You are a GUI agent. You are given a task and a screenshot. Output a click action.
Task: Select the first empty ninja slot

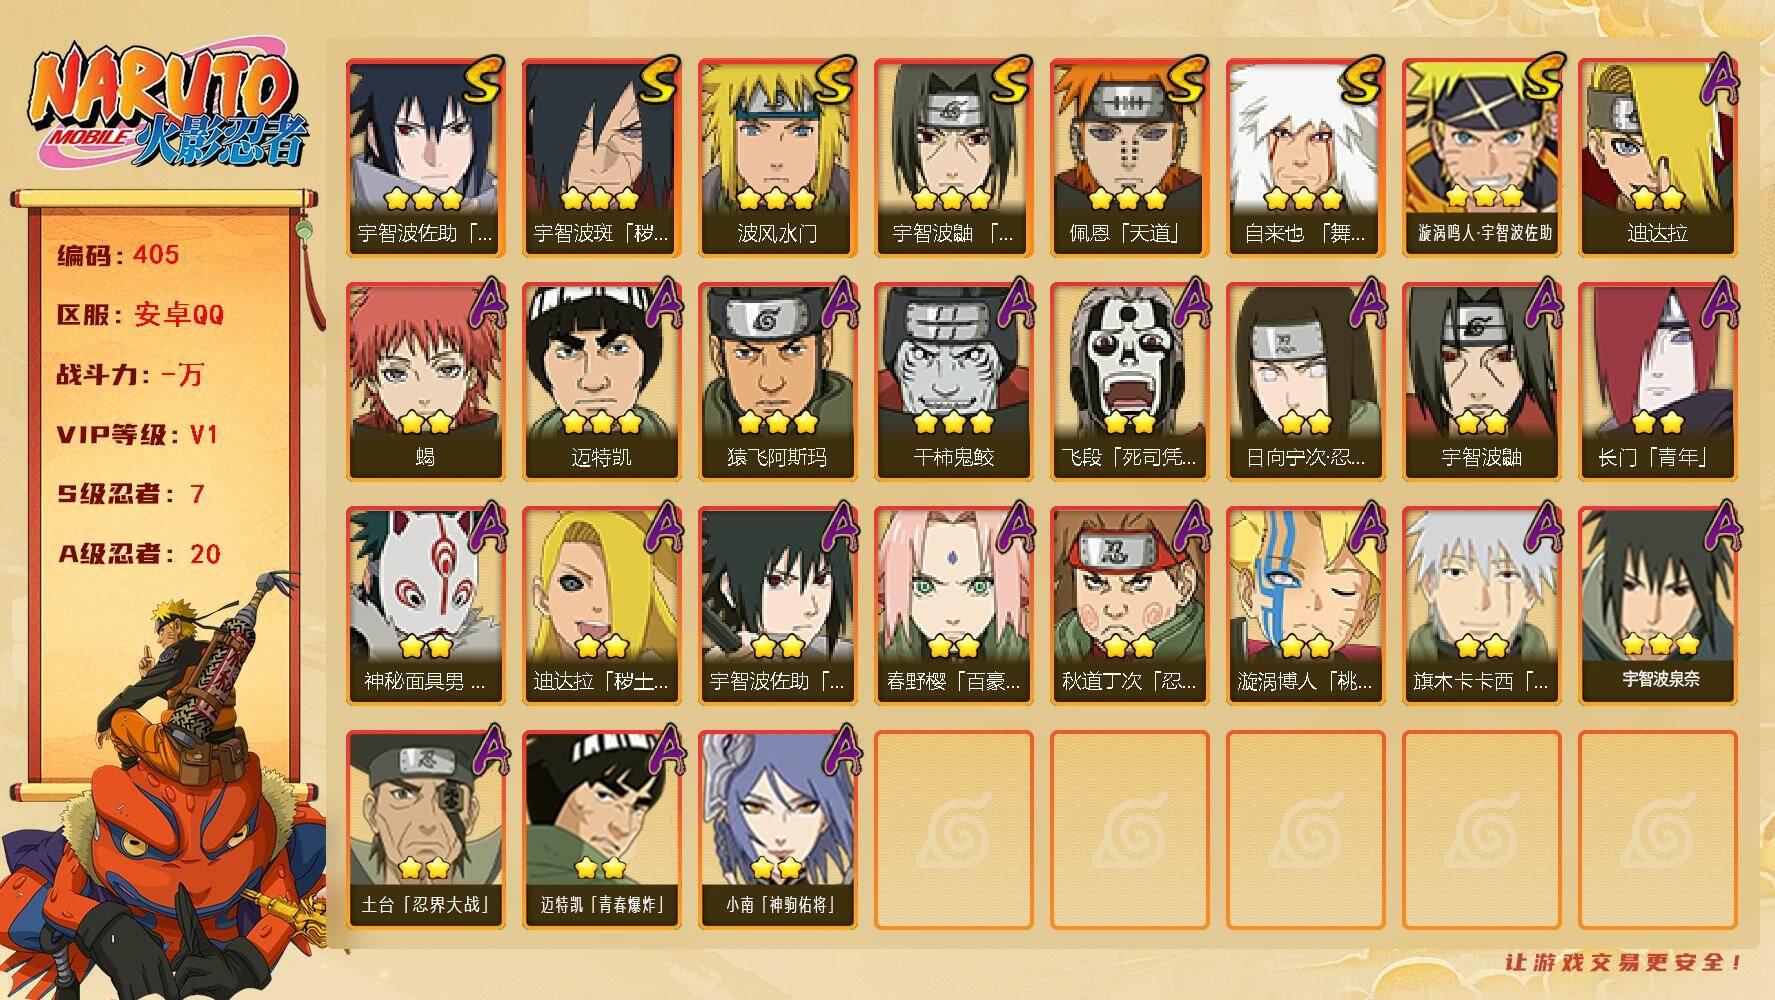click(953, 830)
